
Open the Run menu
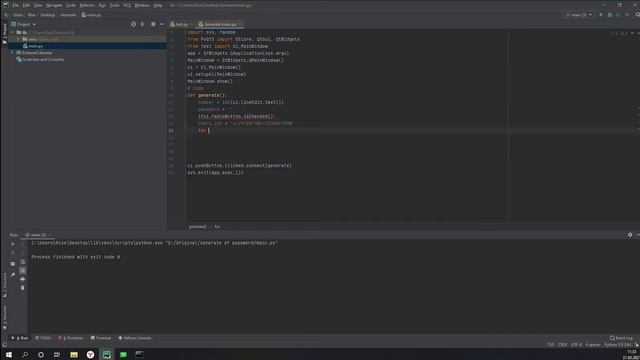[102, 5]
